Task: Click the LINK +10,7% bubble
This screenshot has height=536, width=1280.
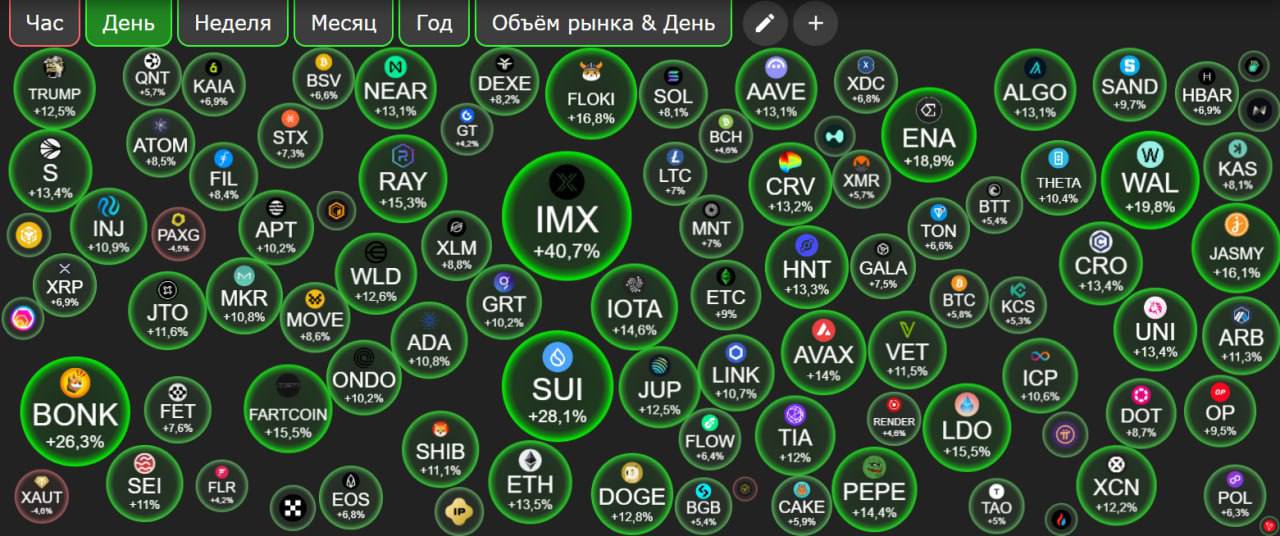Action: [736, 373]
